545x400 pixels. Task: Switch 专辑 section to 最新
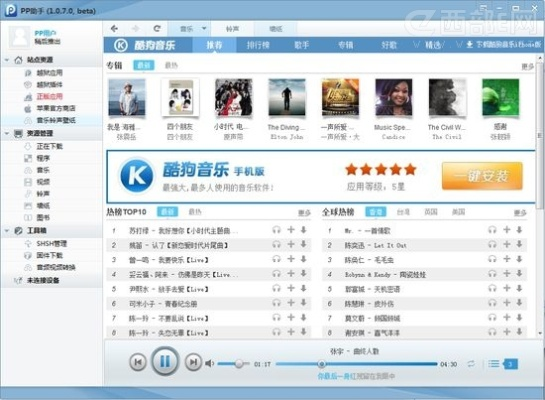click(144, 65)
